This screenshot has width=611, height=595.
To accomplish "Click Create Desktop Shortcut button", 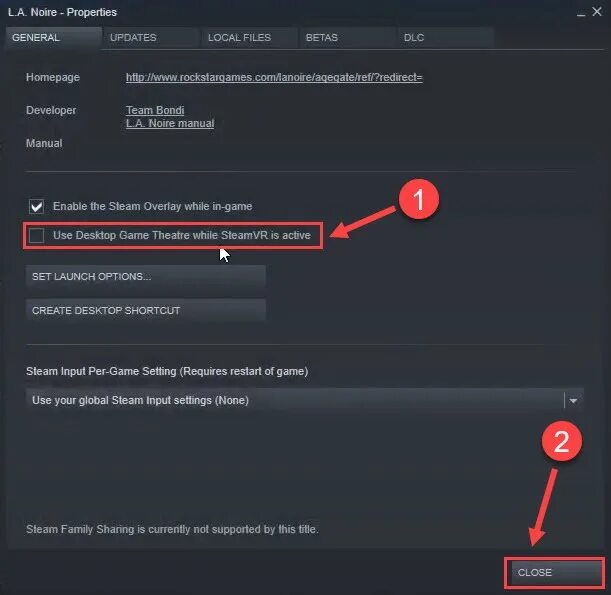I will click(146, 311).
